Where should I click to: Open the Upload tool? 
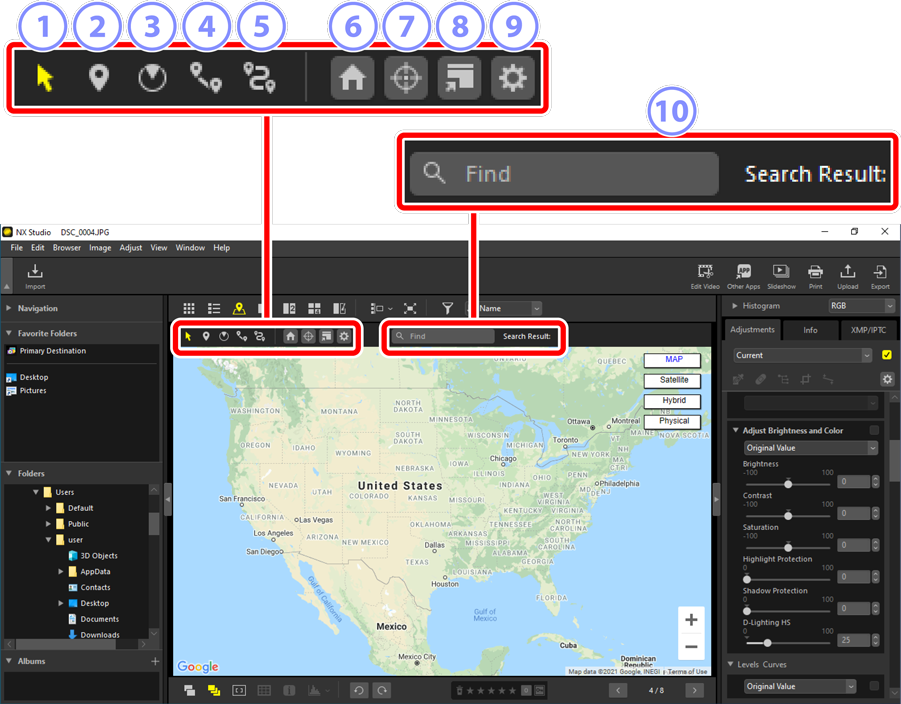tap(848, 276)
